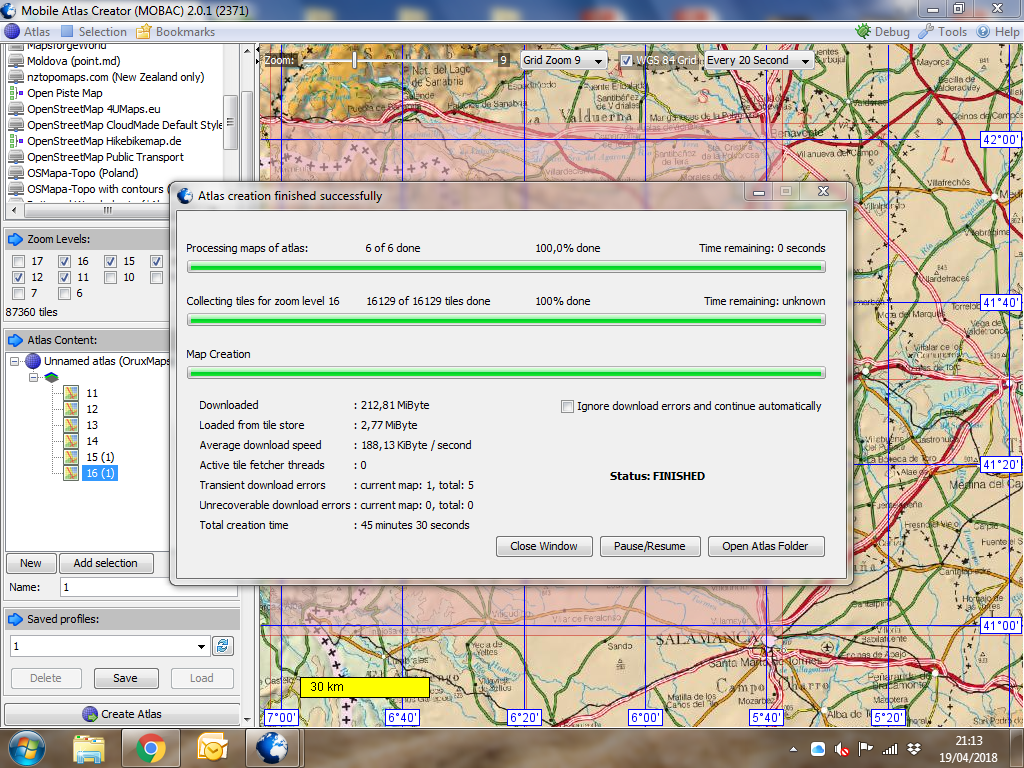The image size is (1024, 768).
Task: Click map 12 icon in atlas tree
Action: click(x=71, y=409)
